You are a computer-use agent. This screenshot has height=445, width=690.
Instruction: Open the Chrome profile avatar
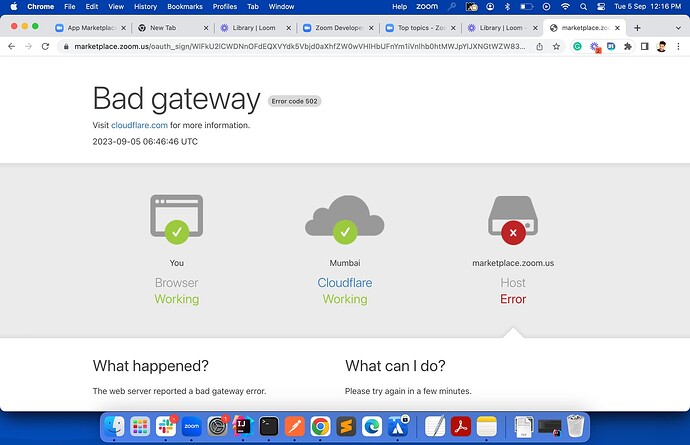point(661,46)
